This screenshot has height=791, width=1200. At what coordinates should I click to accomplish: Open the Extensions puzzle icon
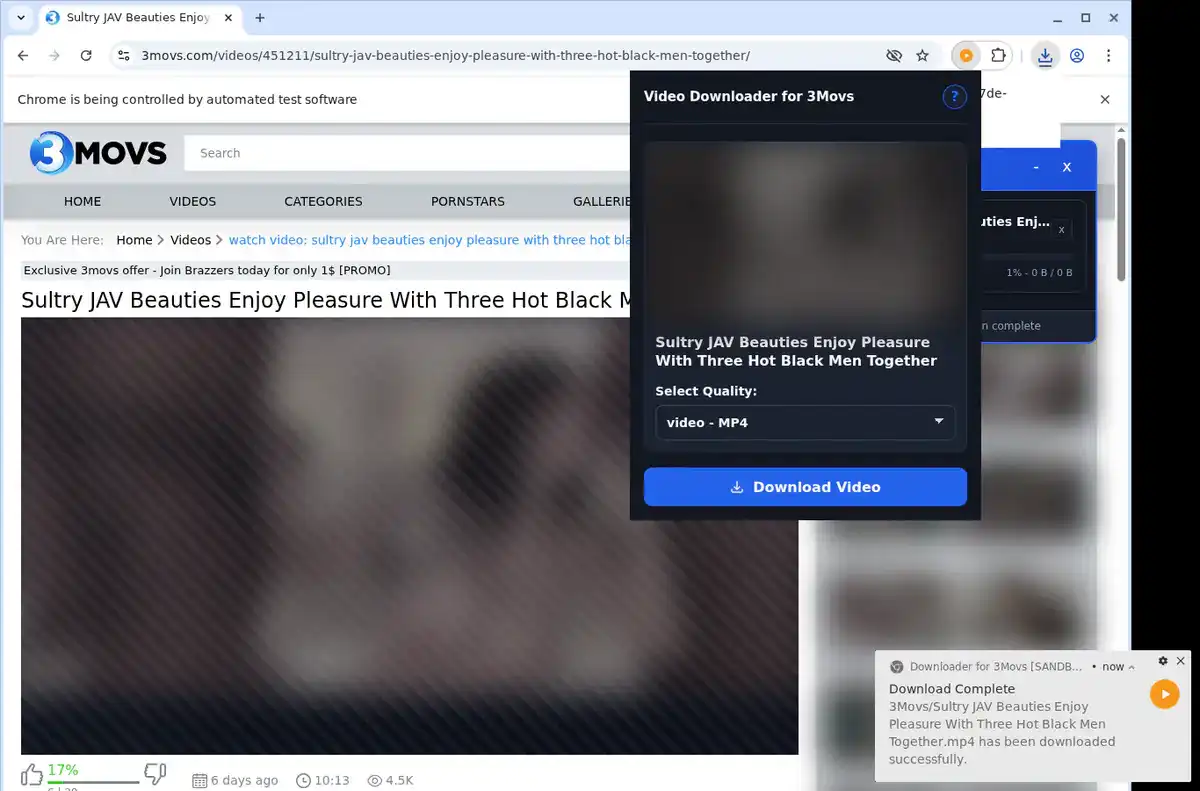click(998, 56)
